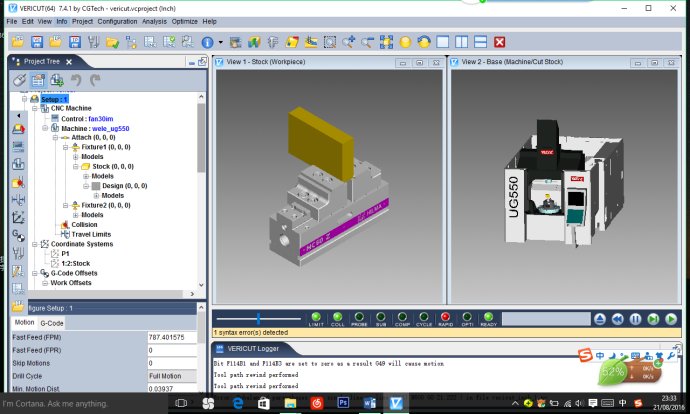
Task: Collapse the G-Code Offsets node
Action: (35, 273)
